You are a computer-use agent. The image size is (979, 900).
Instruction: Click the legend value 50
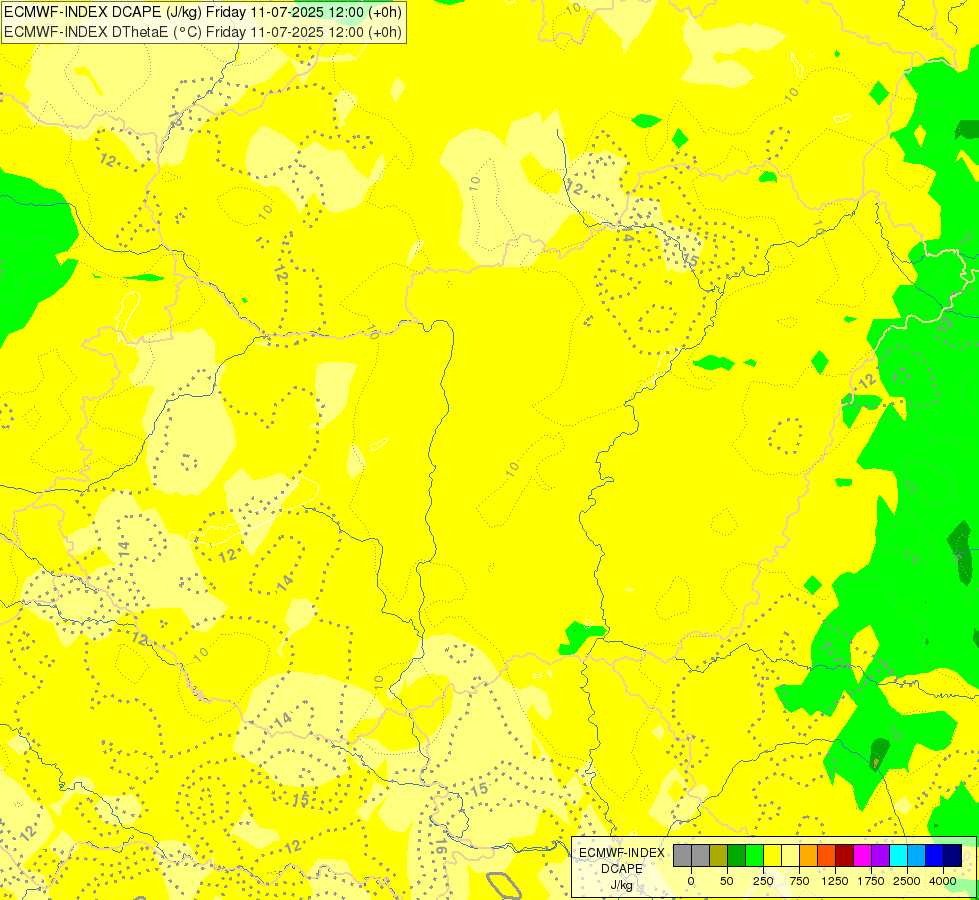pos(727,881)
